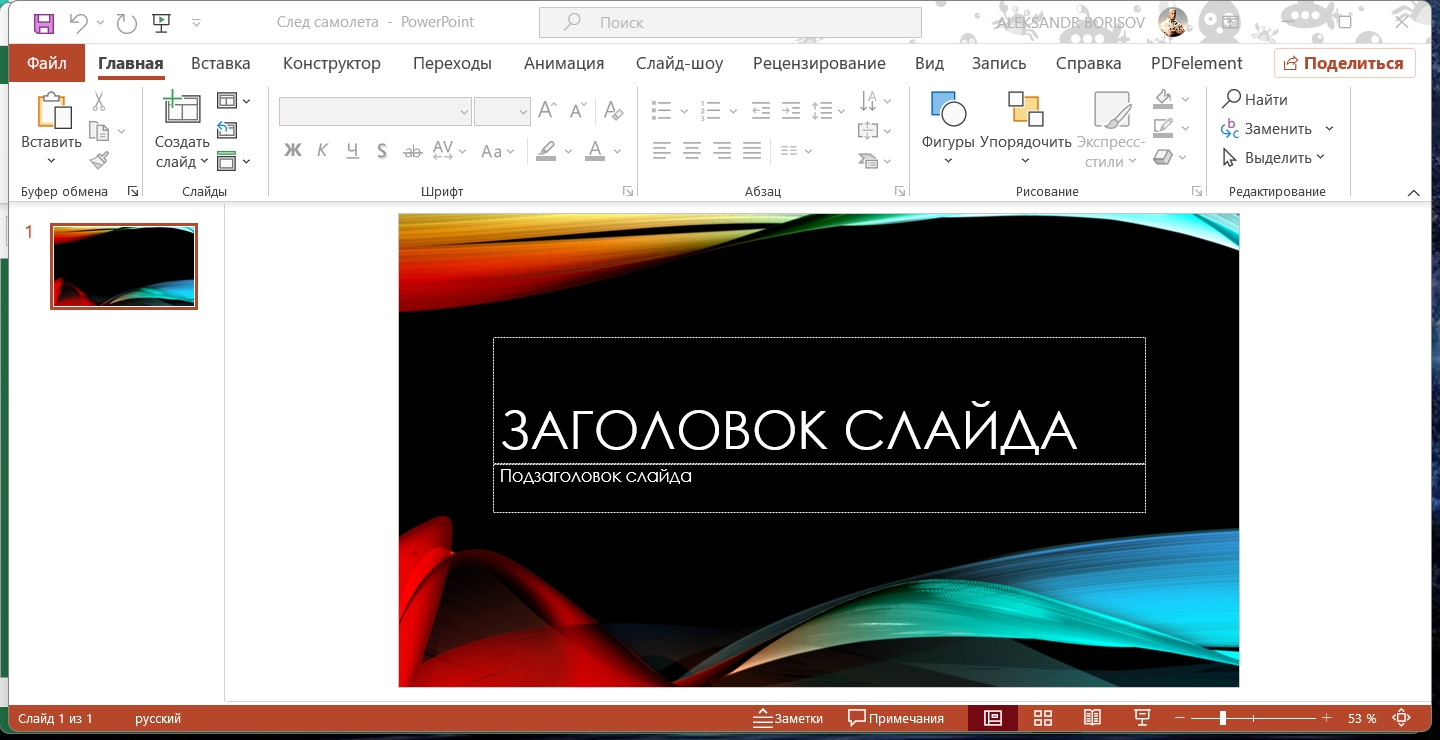Viewport: 1440px width, 740px height.
Task: Switch to the Animation (Анимация) tab
Action: [564, 63]
